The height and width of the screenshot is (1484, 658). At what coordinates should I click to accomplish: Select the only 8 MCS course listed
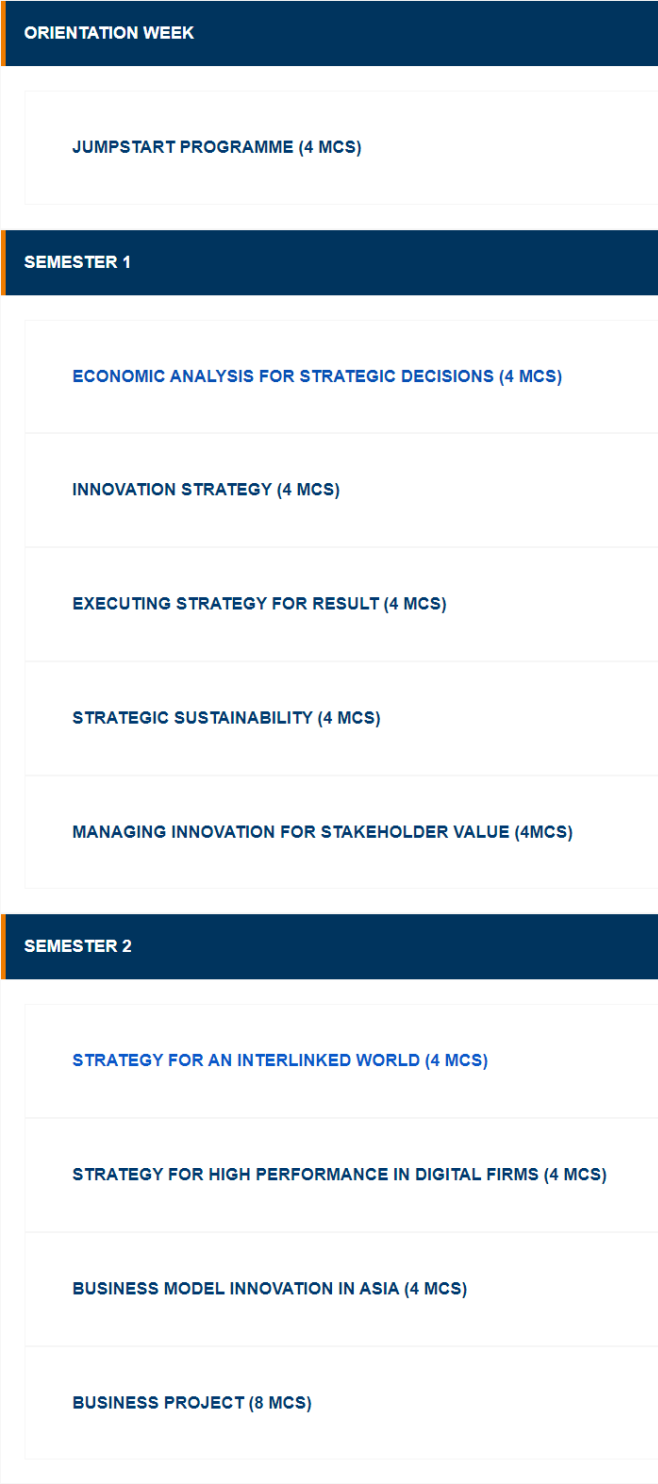[x=191, y=1402]
